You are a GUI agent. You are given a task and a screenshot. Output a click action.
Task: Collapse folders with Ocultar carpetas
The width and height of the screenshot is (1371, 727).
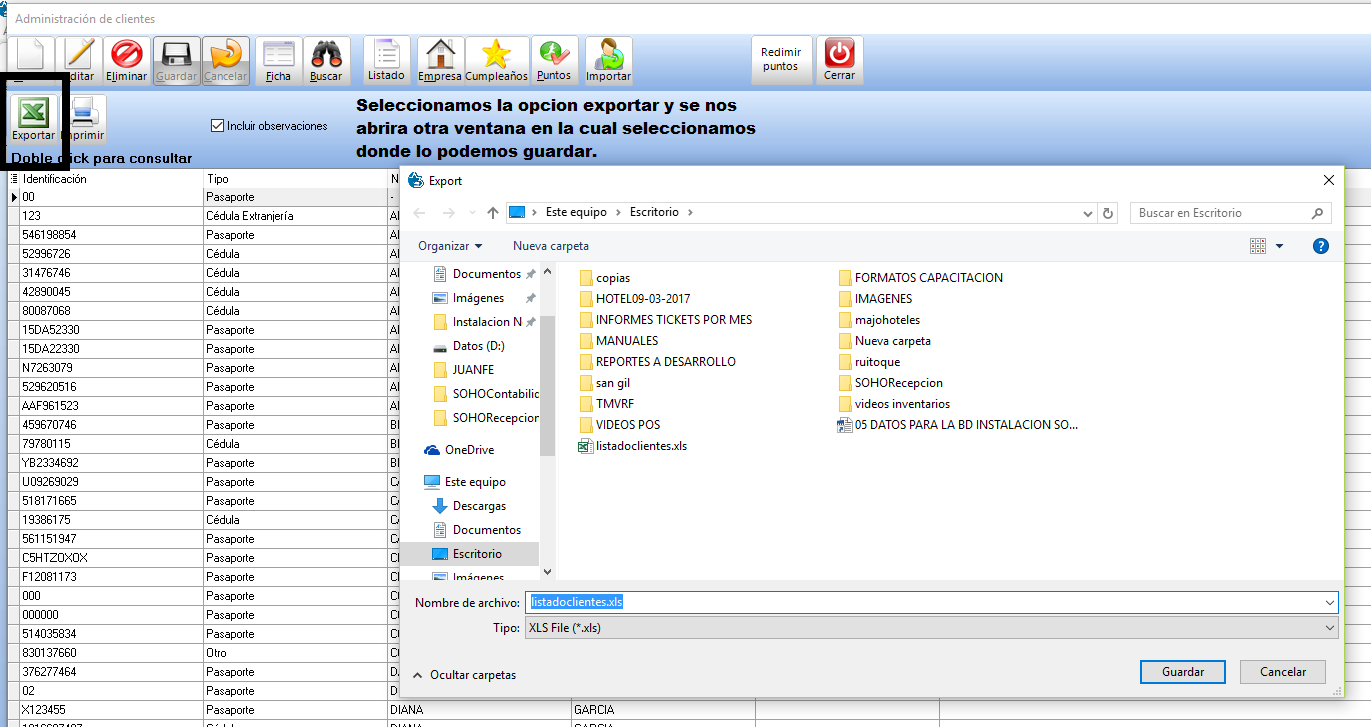[464, 675]
